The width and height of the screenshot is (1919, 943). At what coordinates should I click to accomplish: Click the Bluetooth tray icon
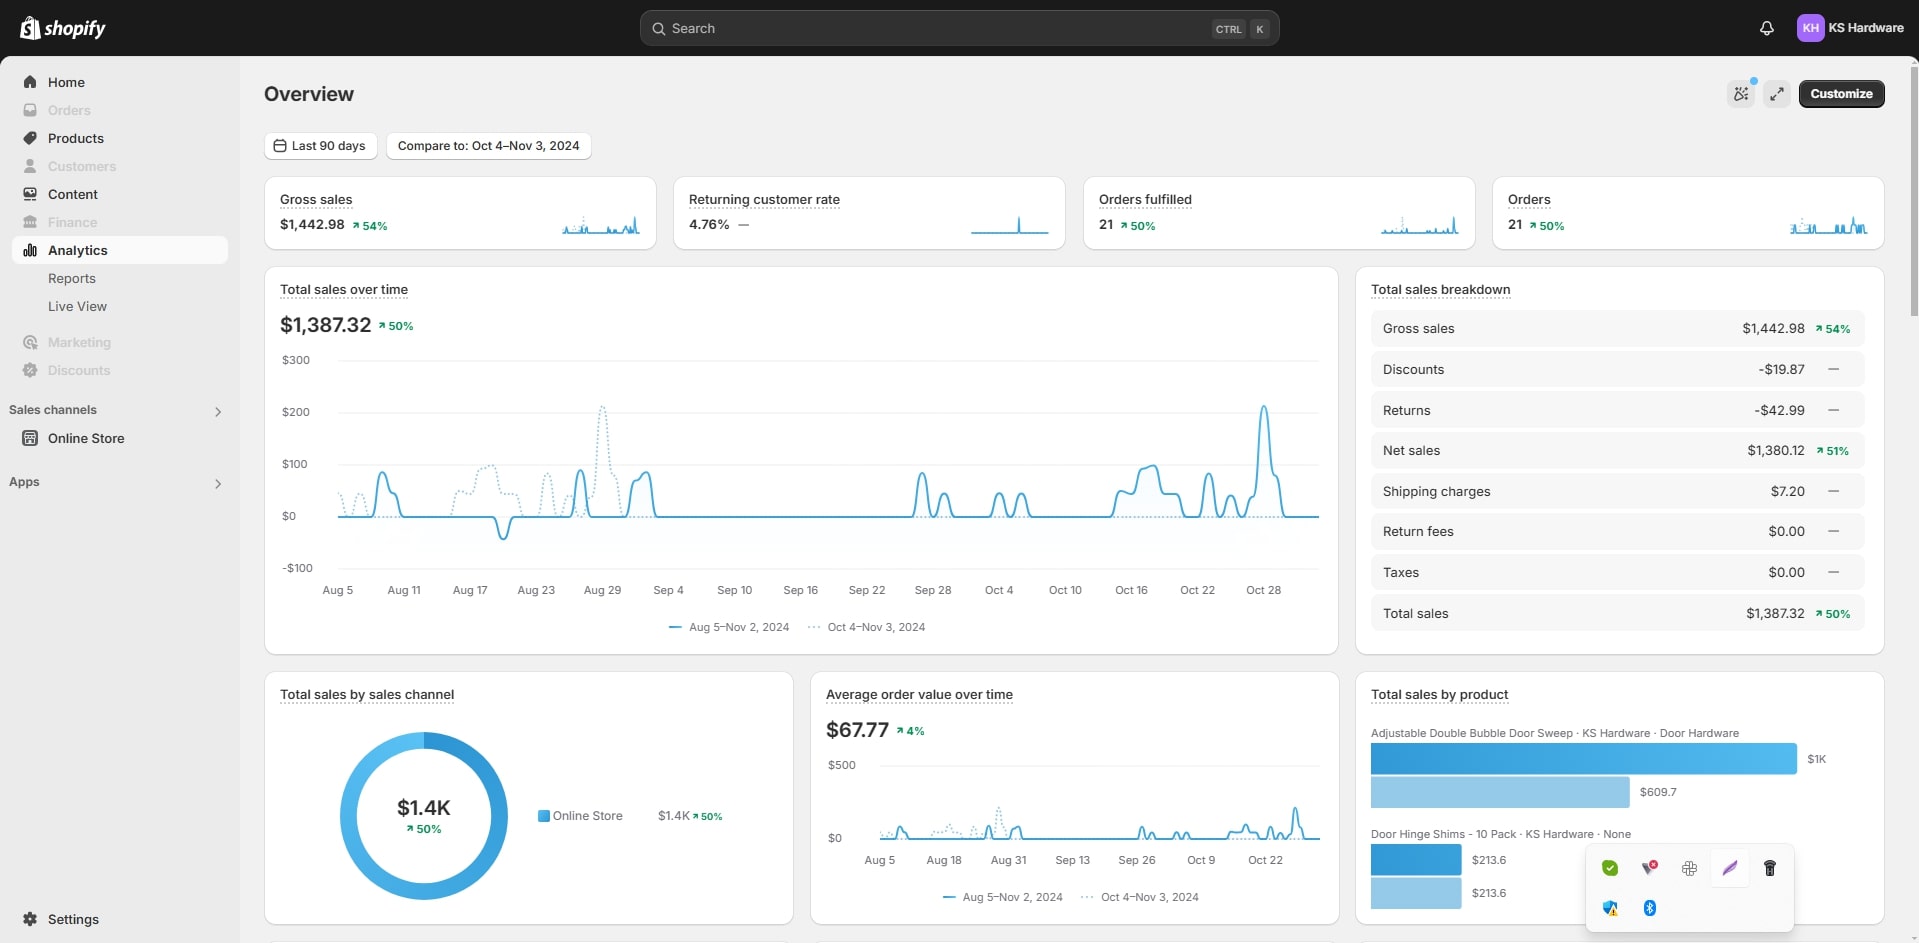click(x=1649, y=908)
